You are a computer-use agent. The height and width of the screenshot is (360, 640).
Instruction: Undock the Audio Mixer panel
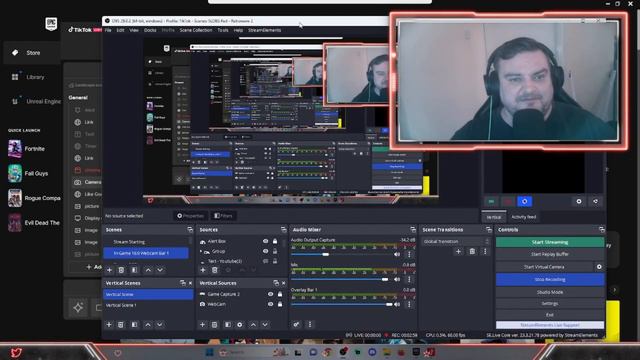coord(413,230)
